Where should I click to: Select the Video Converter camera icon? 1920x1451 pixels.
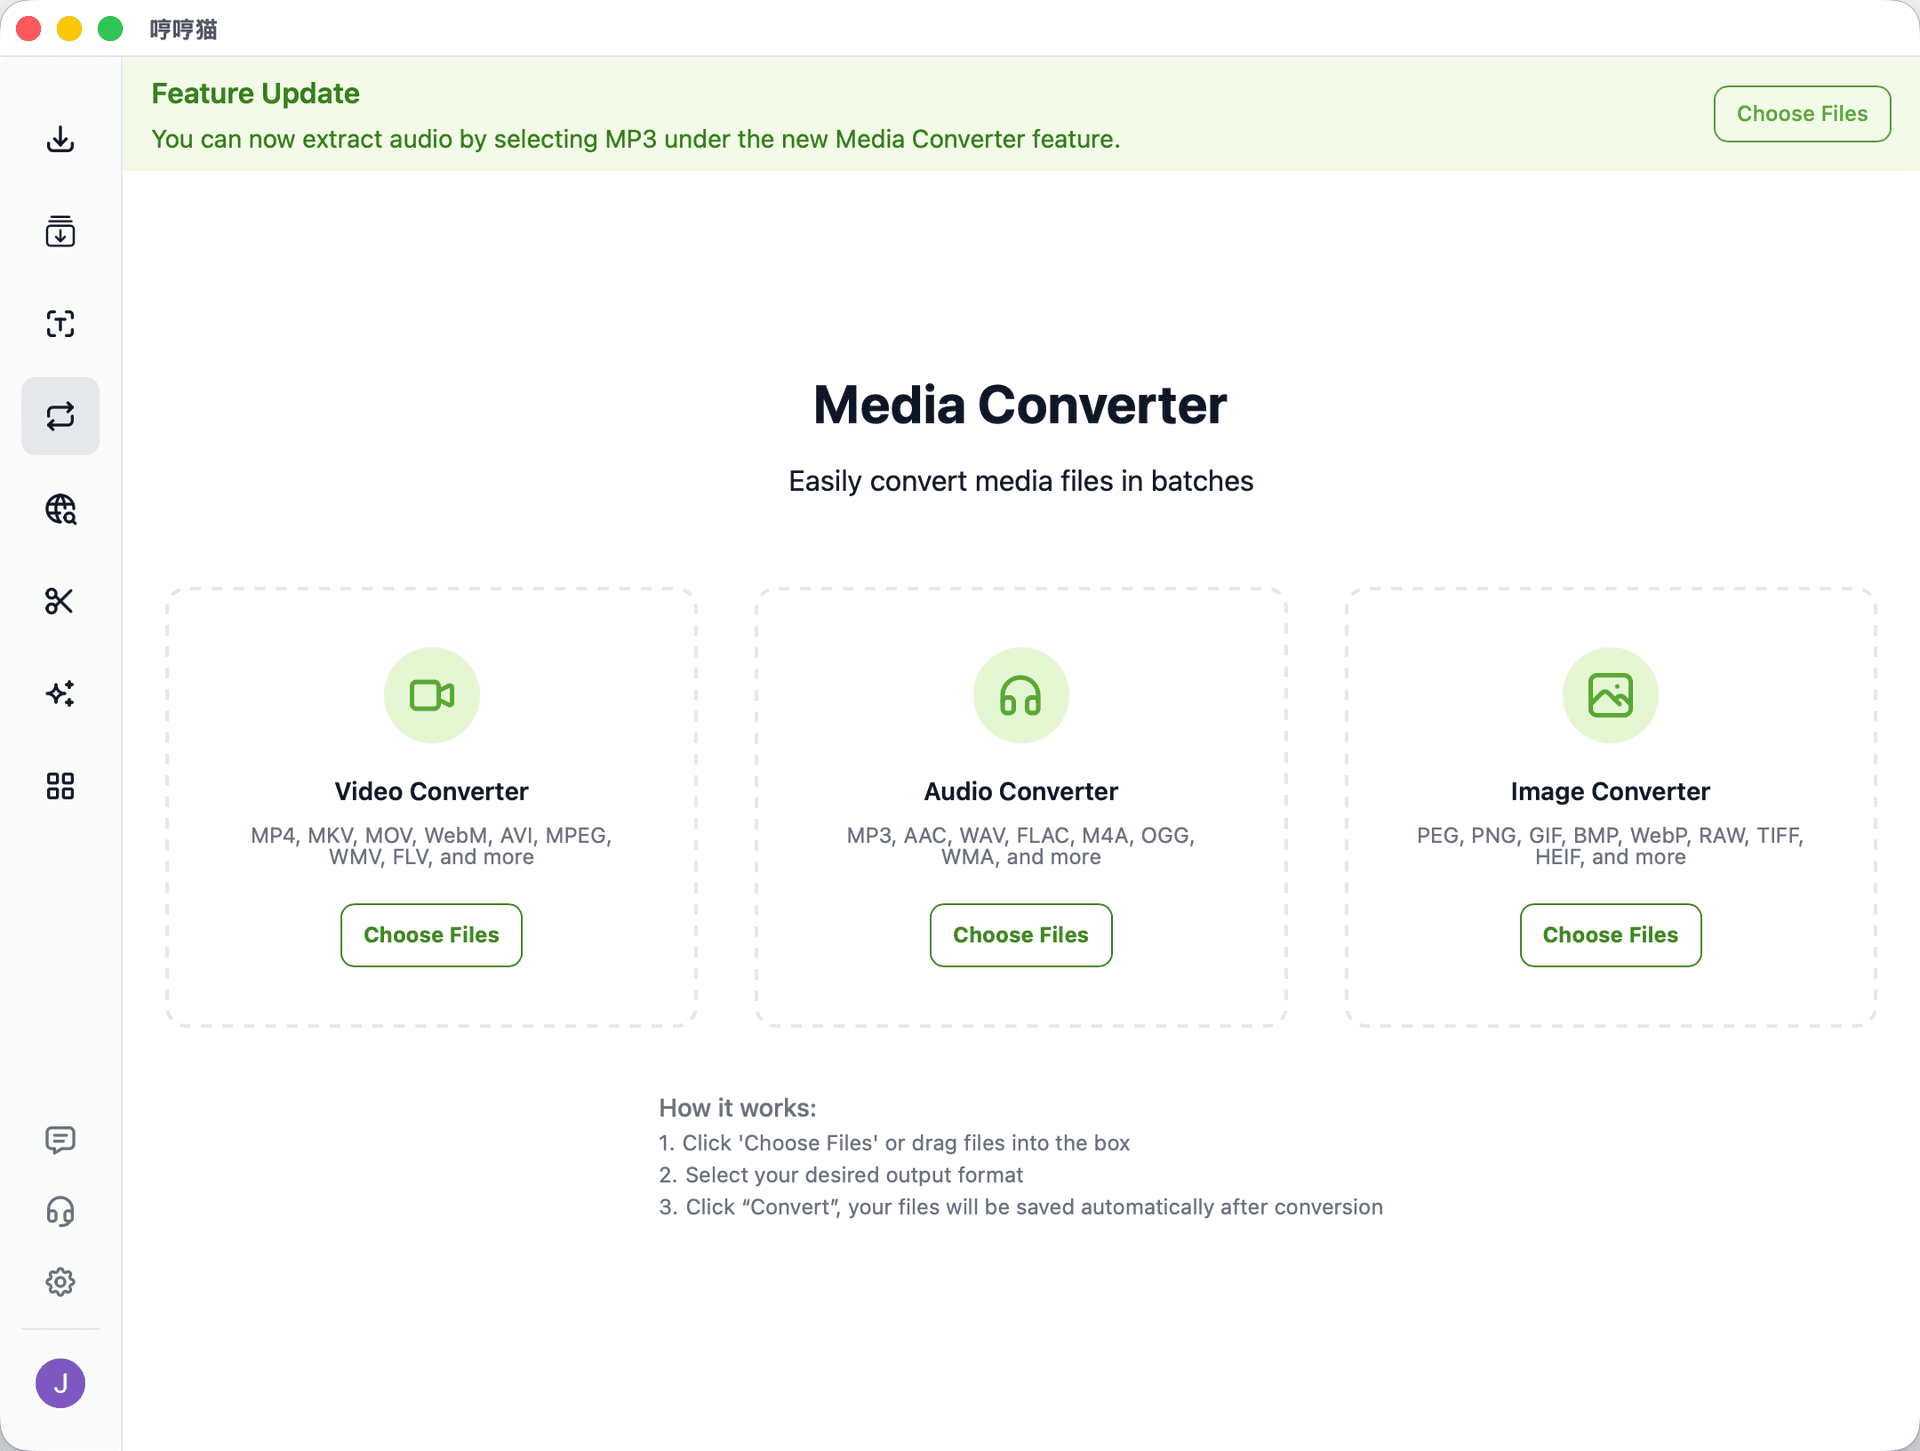tap(431, 695)
